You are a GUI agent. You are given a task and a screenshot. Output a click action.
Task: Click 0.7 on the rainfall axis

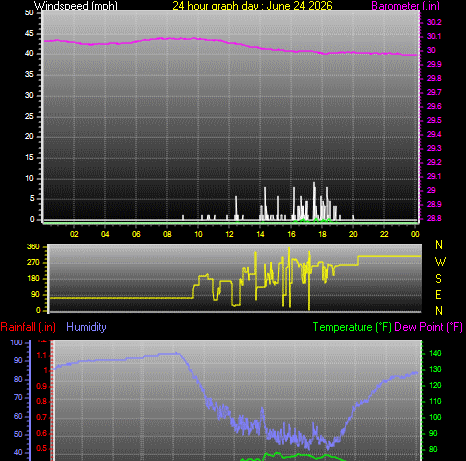pyautogui.click(x=42, y=417)
